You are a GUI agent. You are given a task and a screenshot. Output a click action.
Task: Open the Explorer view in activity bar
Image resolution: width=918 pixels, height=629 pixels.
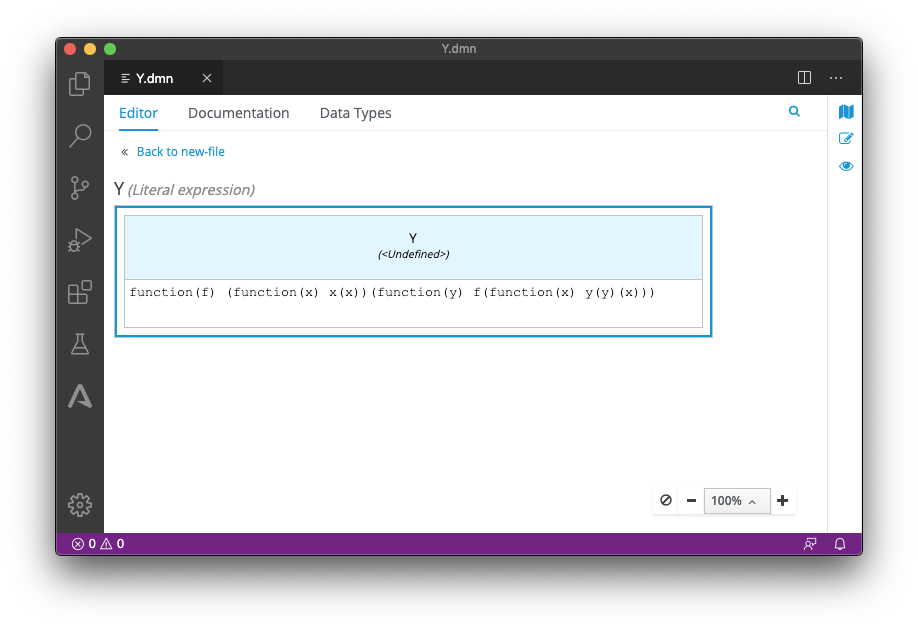[x=80, y=84]
